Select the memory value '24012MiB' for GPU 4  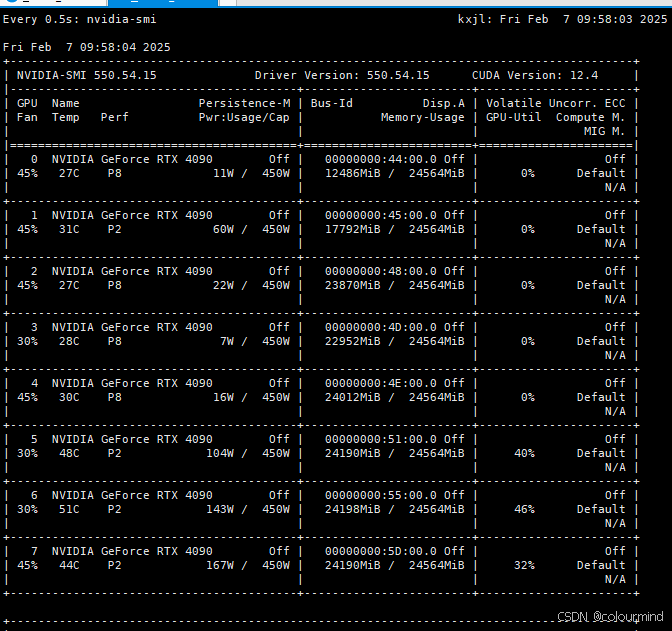(353, 397)
